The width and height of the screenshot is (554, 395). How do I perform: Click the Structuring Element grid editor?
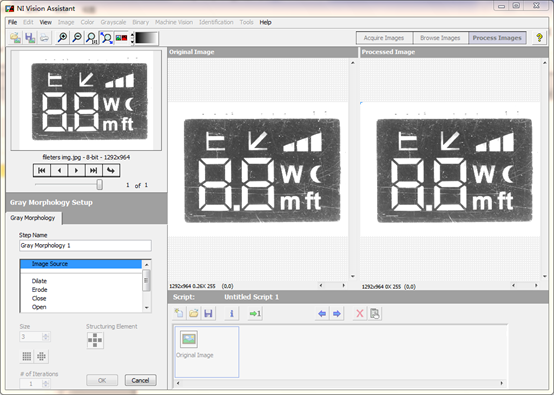[95, 340]
